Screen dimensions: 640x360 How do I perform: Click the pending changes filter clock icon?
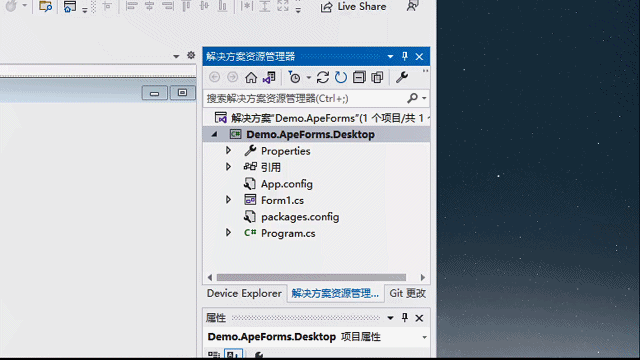pos(294,77)
